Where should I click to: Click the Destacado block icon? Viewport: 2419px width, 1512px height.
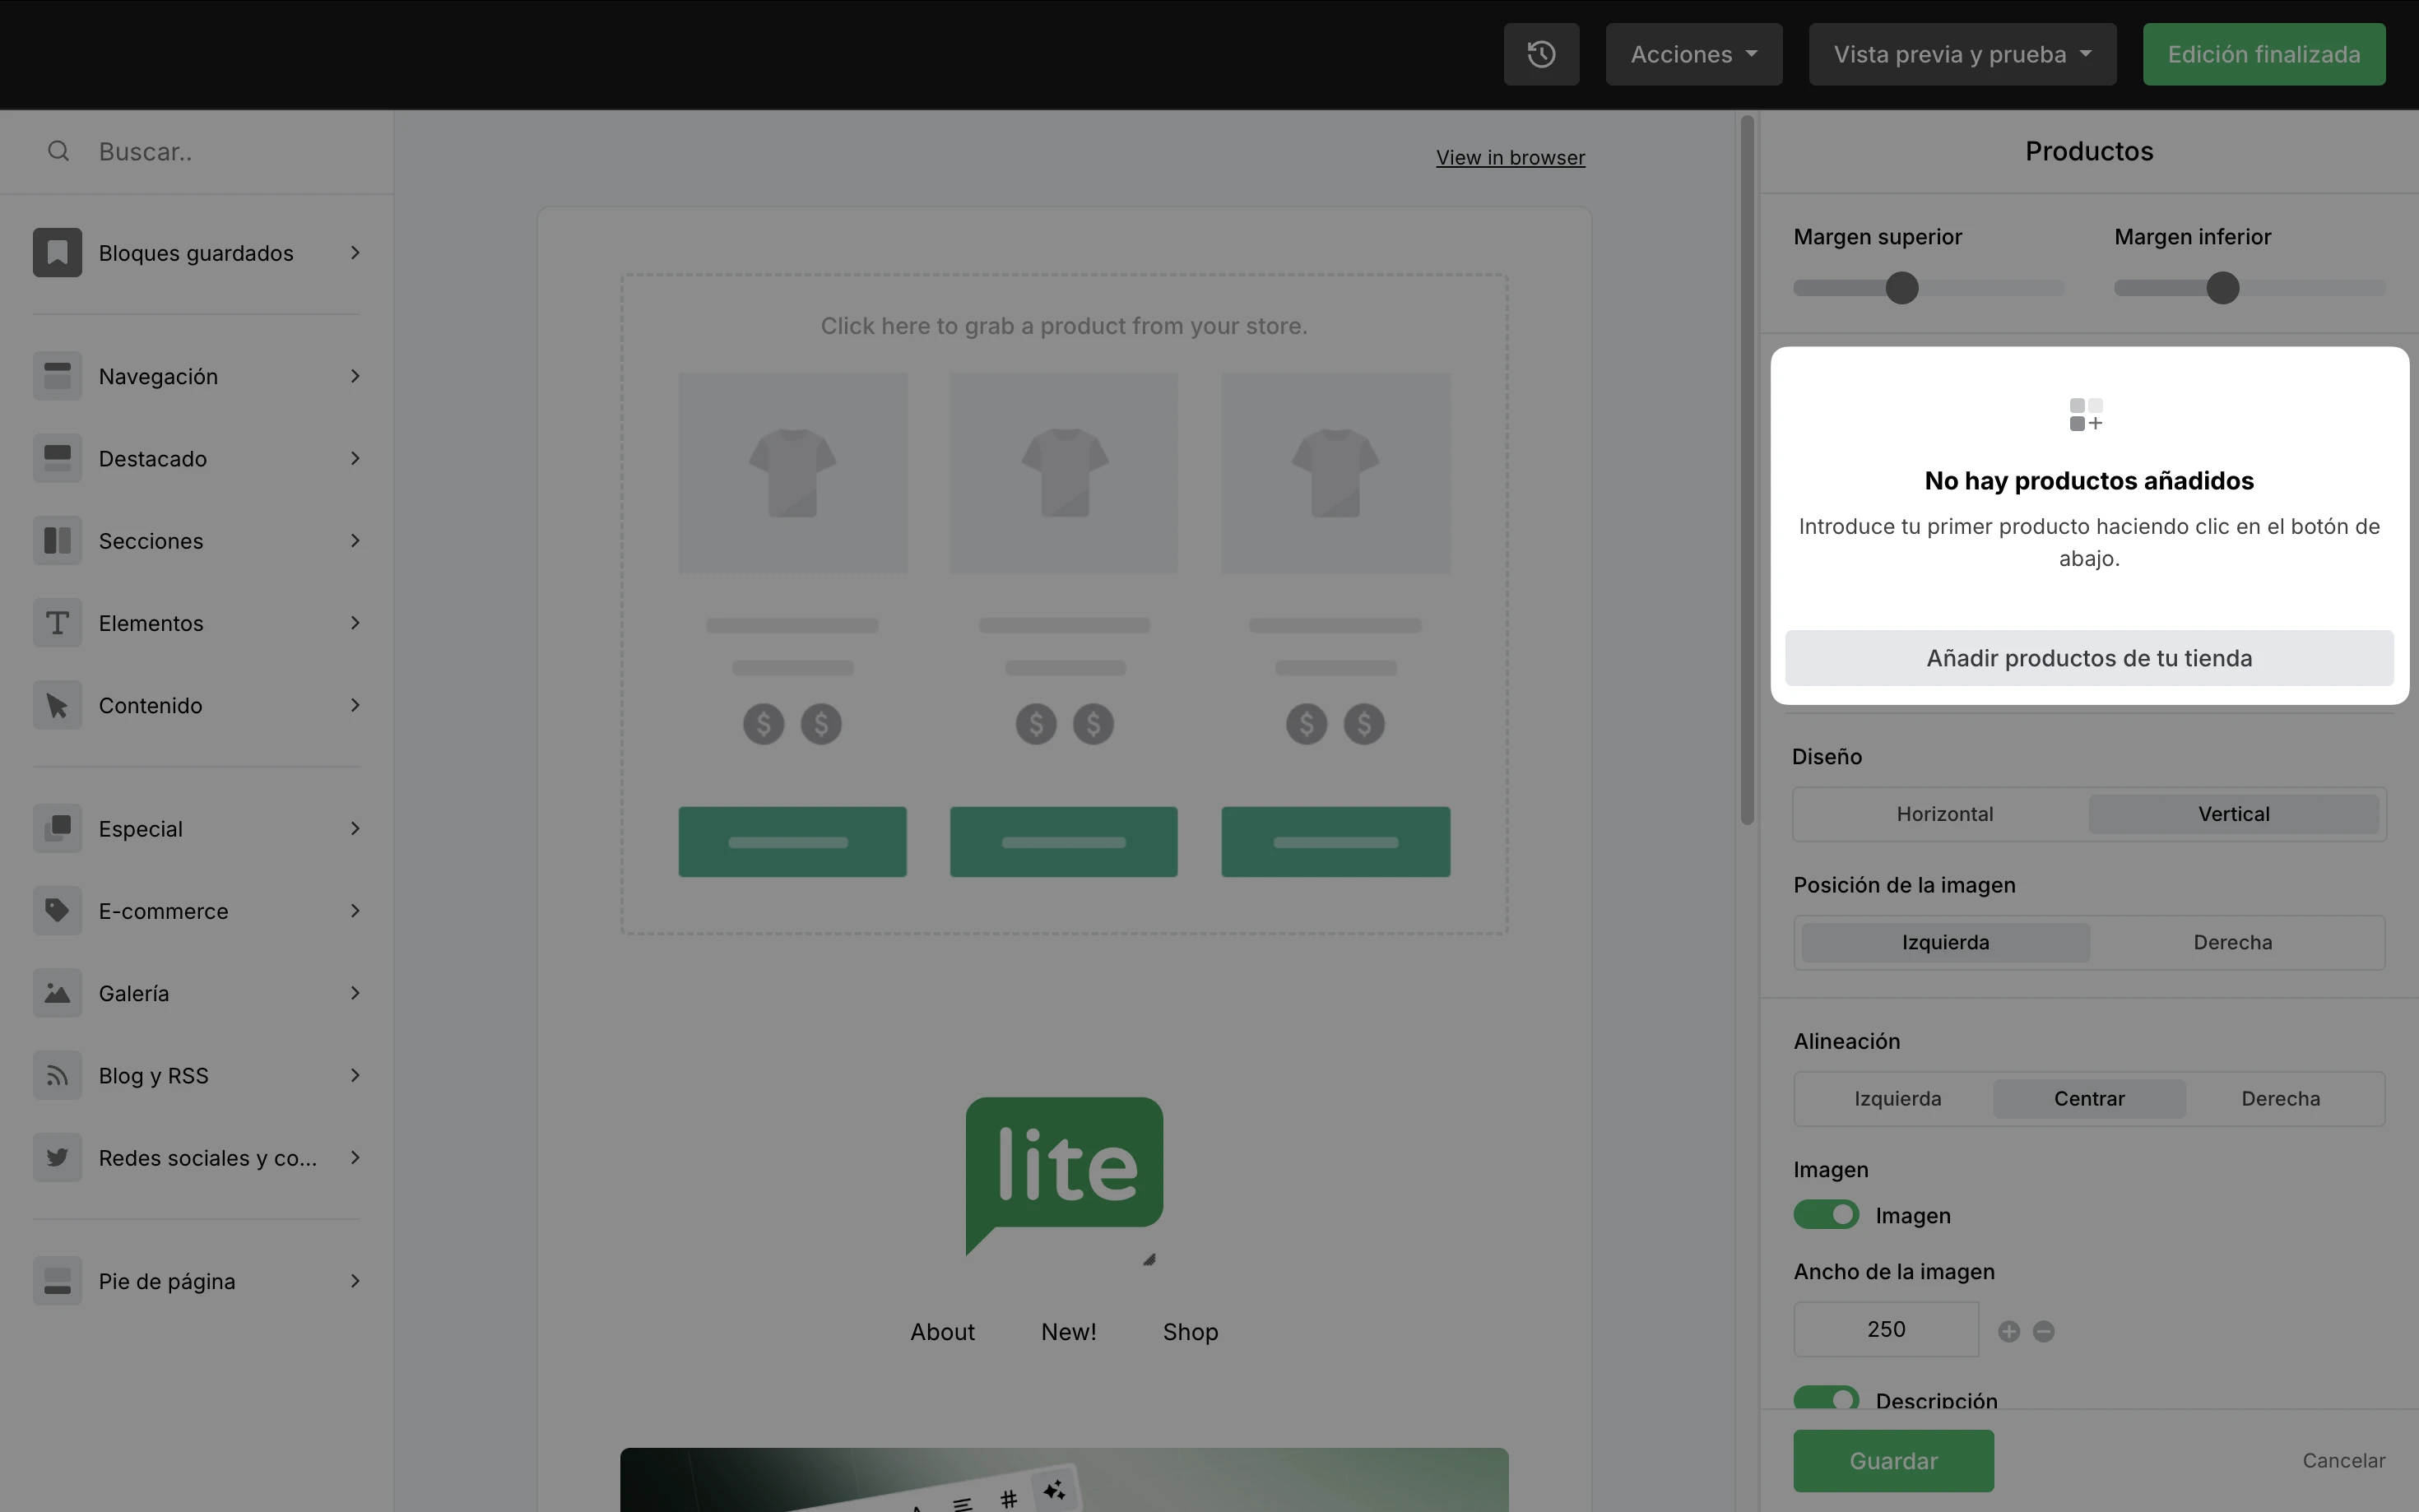57,459
